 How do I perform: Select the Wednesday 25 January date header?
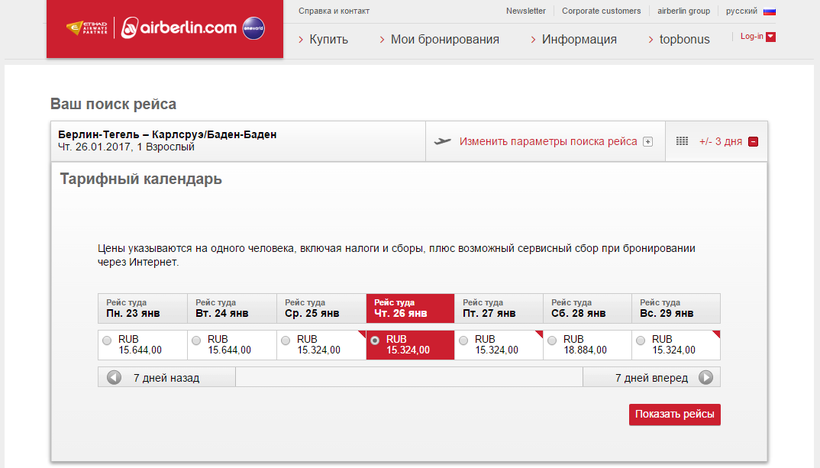point(321,308)
